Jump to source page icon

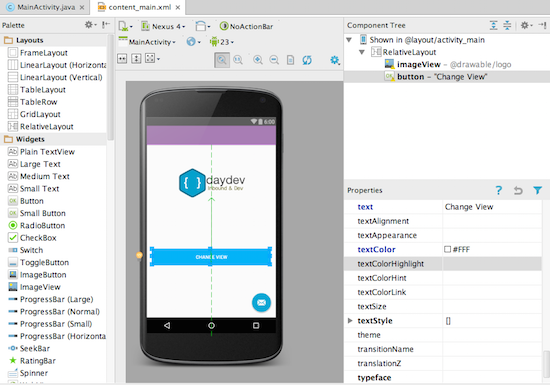290,60
